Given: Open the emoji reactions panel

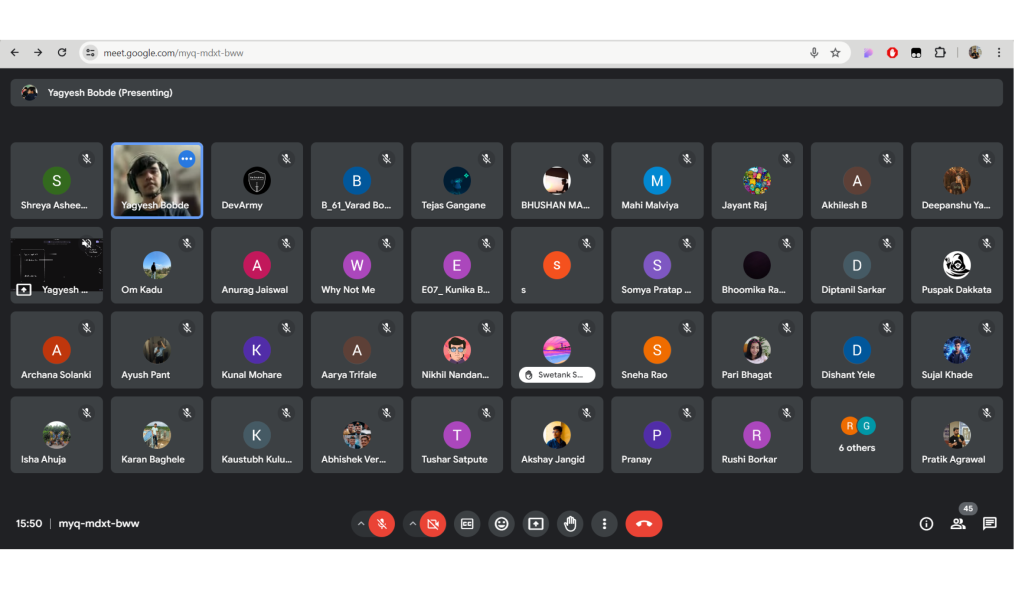Looking at the screenshot, I should click(x=501, y=524).
